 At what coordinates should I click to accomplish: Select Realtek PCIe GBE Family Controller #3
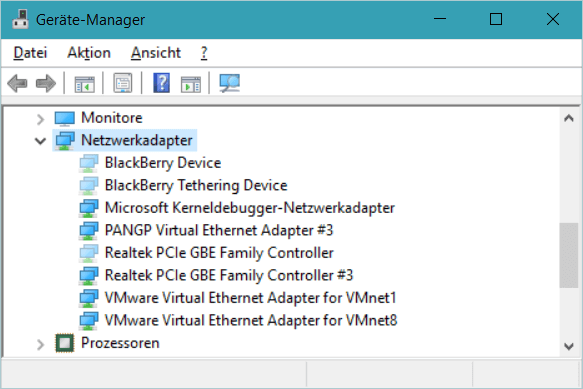point(229,275)
